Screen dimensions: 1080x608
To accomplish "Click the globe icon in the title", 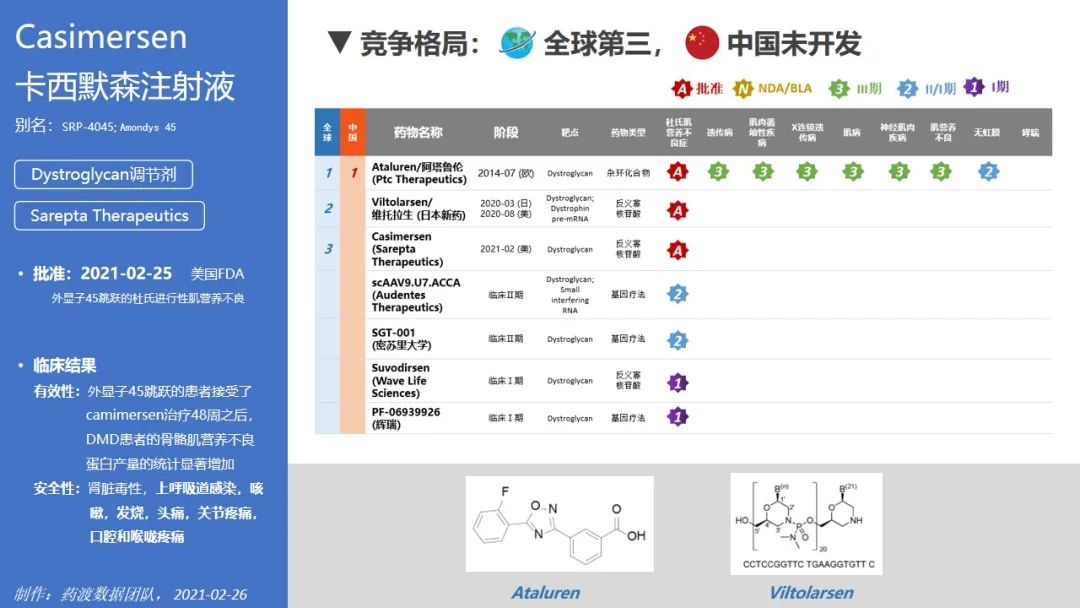I will [x=517, y=42].
